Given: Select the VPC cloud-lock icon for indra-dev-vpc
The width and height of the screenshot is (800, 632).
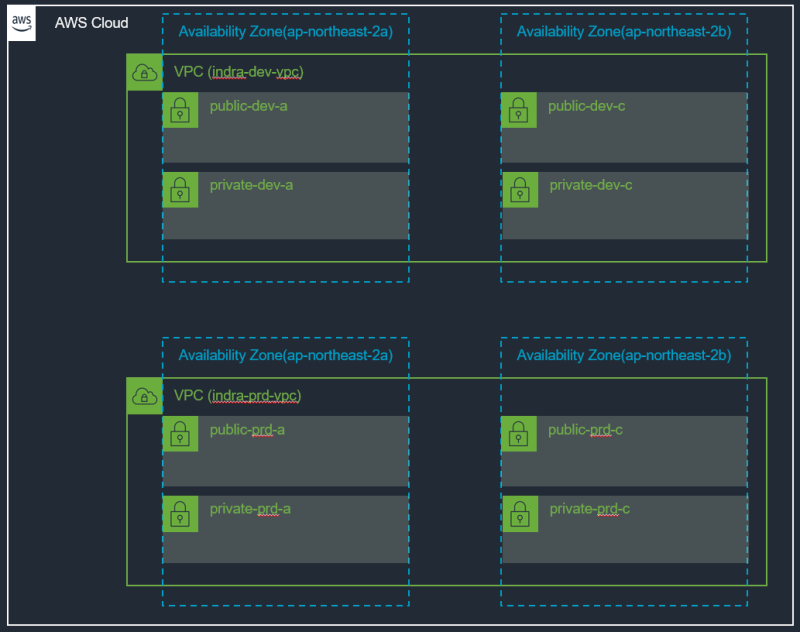Looking at the screenshot, I should click(x=144, y=72).
